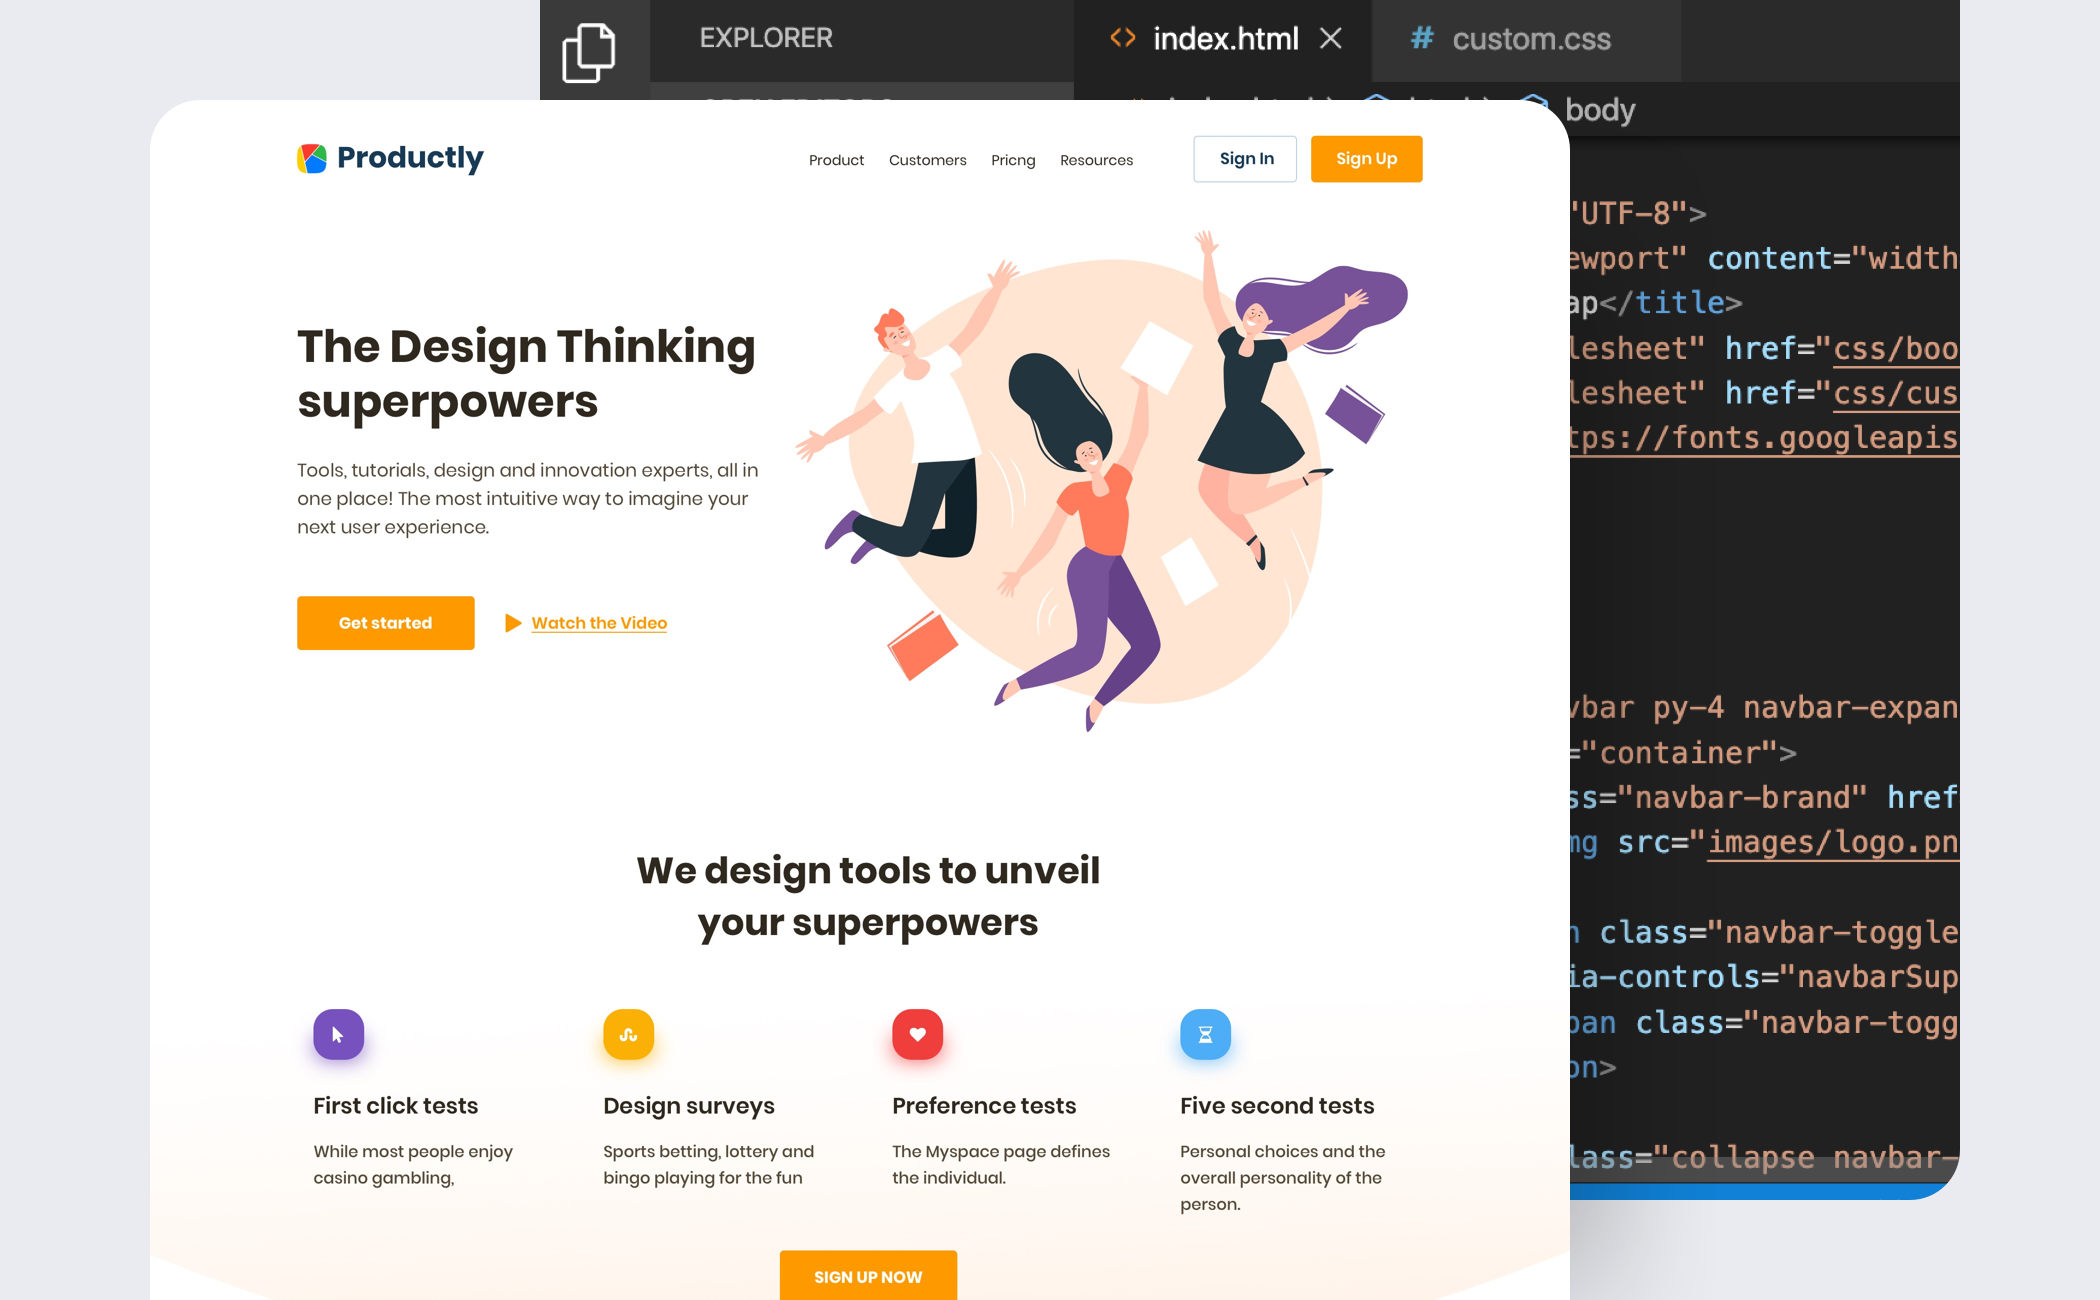Viewport: 2100px width, 1300px height.
Task: Click the Five second tests timer icon
Action: click(x=1204, y=1033)
